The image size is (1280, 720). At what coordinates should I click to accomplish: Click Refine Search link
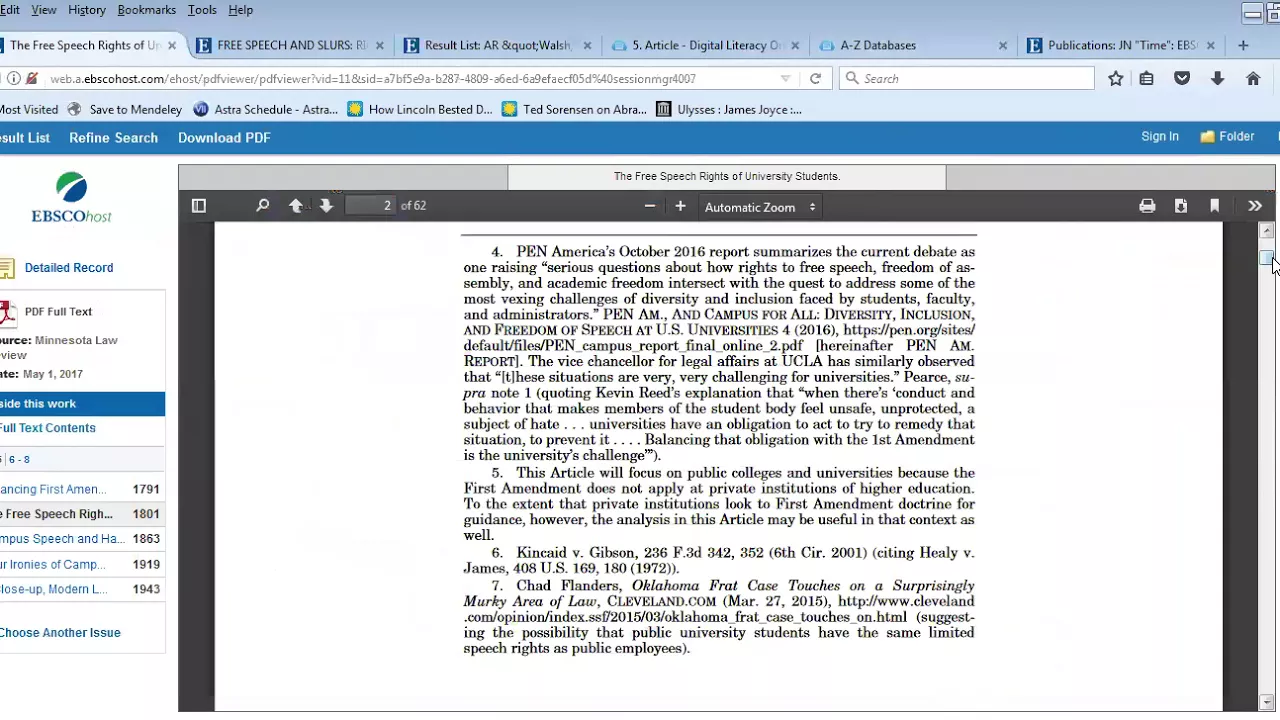point(113,138)
